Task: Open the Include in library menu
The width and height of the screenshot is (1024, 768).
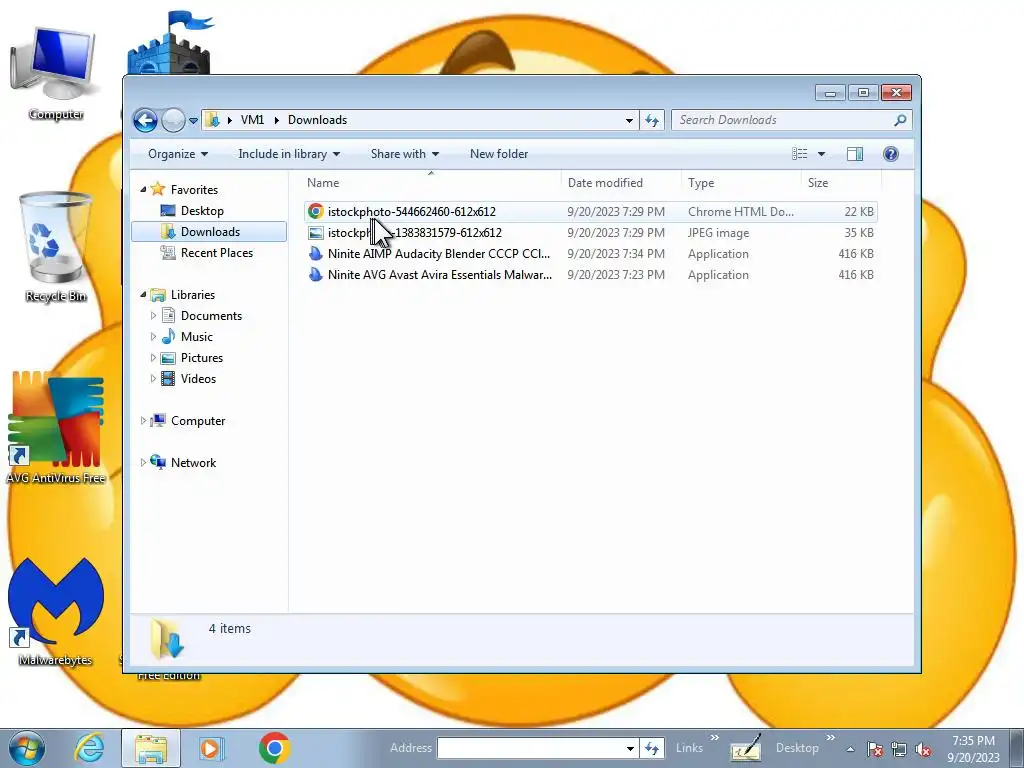Action: click(x=289, y=154)
